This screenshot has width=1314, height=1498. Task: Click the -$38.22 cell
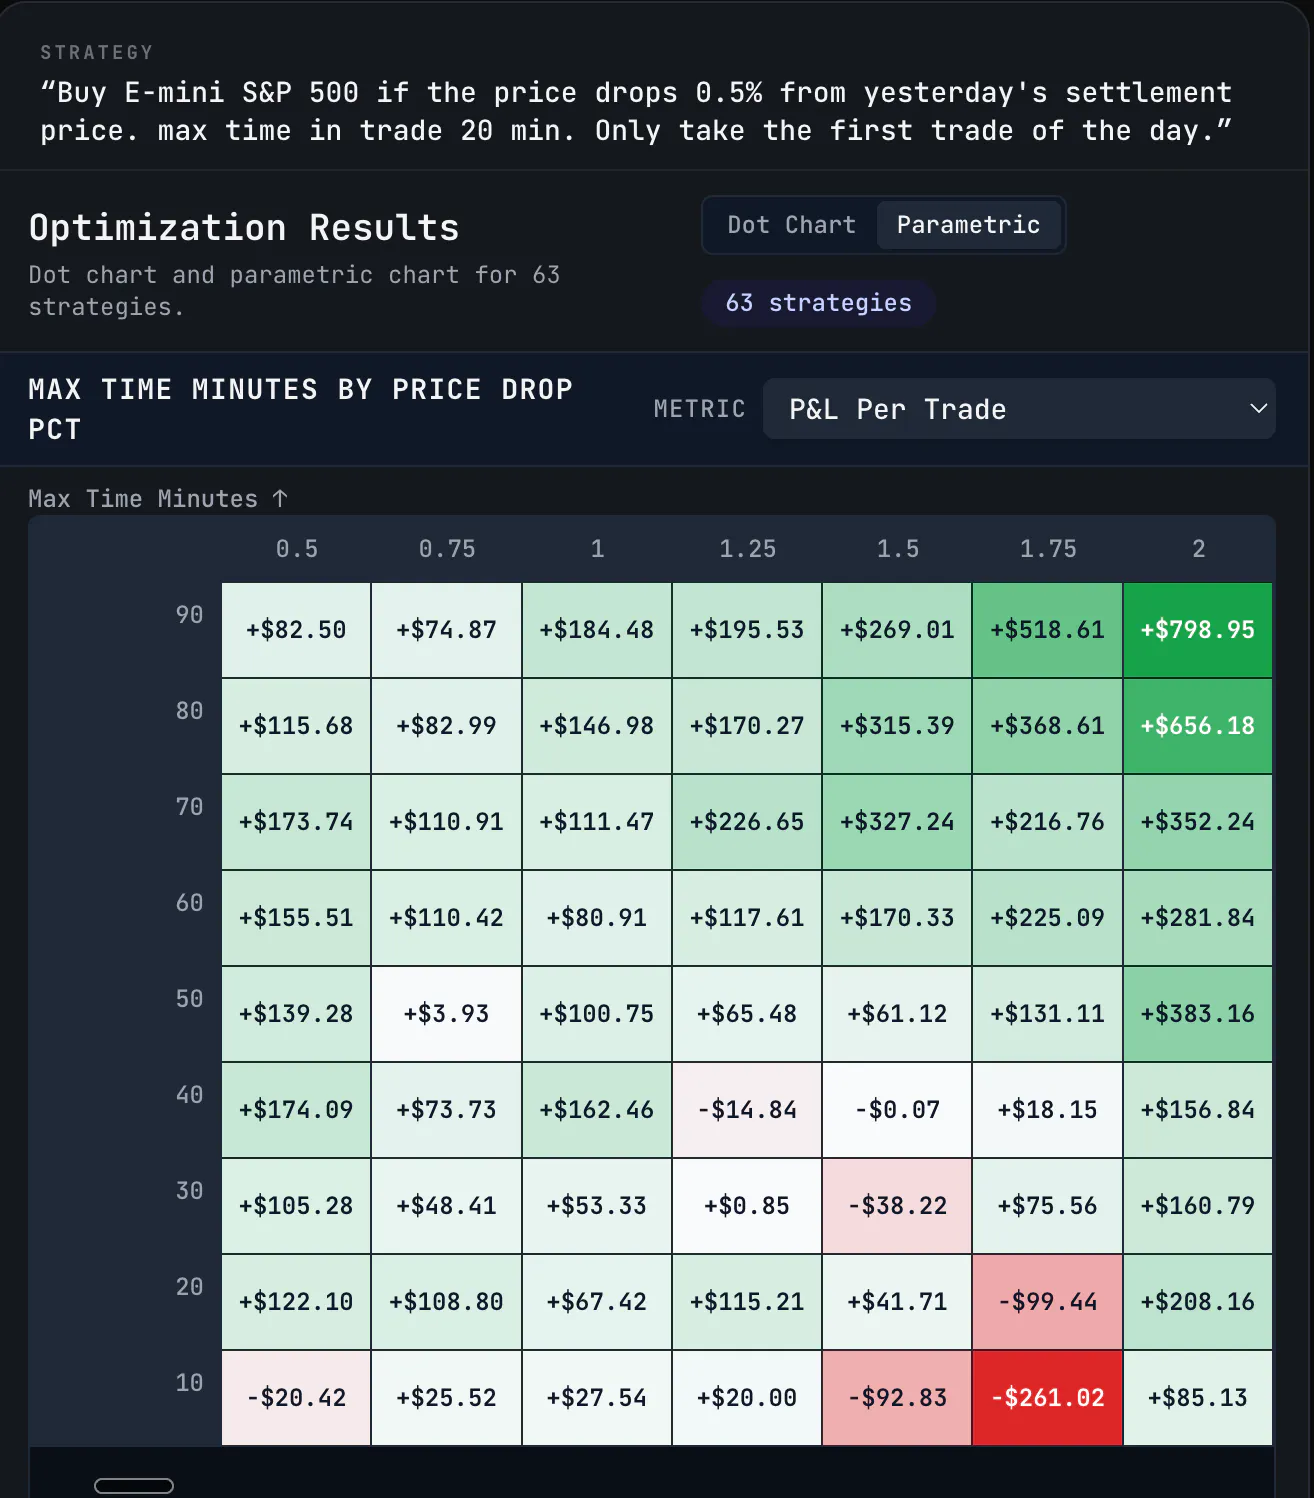click(897, 1206)
